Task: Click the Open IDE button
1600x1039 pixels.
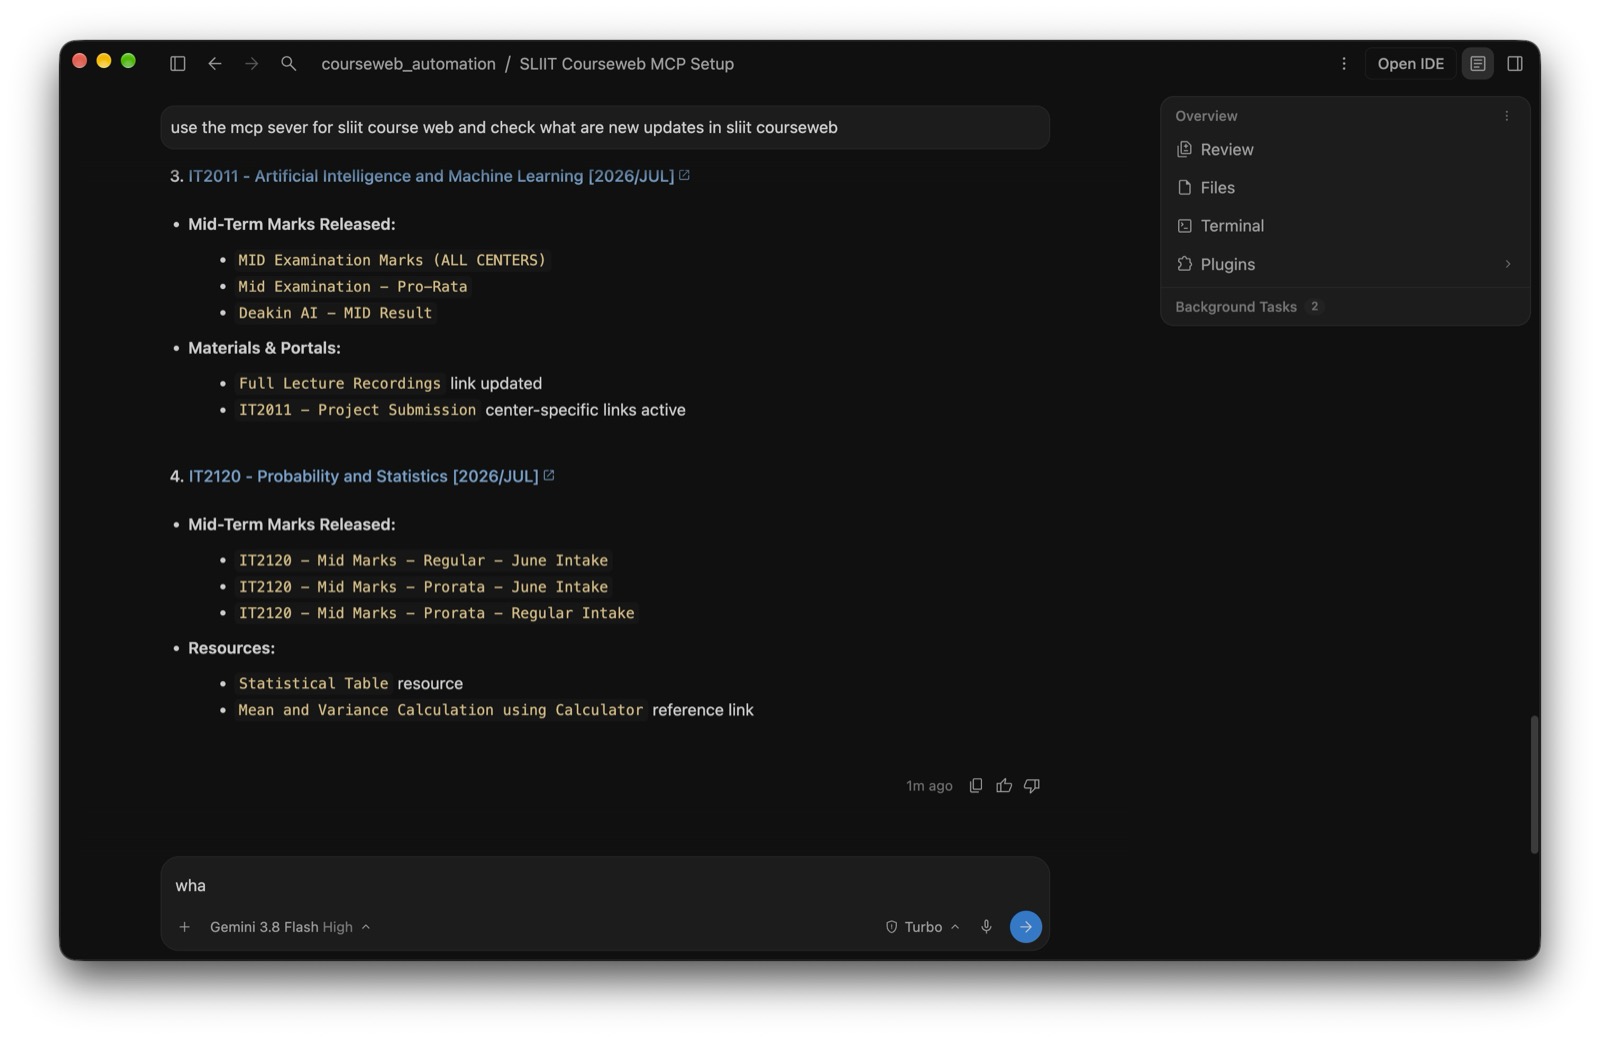Action: click(x=1410, y=63)
